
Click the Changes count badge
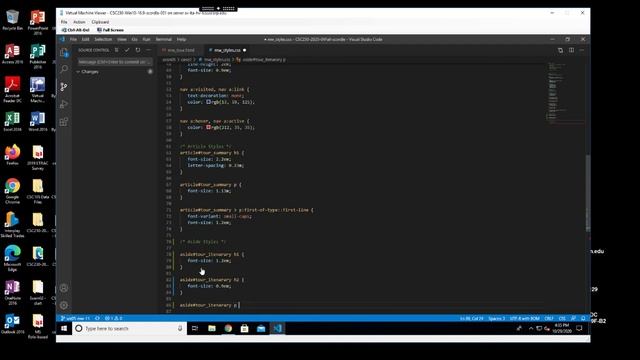point(150,71)
